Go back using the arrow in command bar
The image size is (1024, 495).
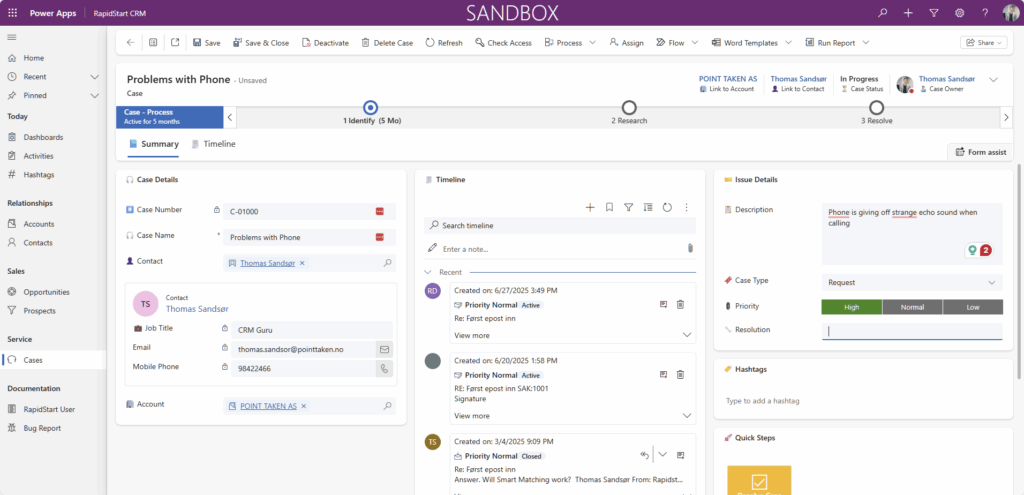pos(131,42)
